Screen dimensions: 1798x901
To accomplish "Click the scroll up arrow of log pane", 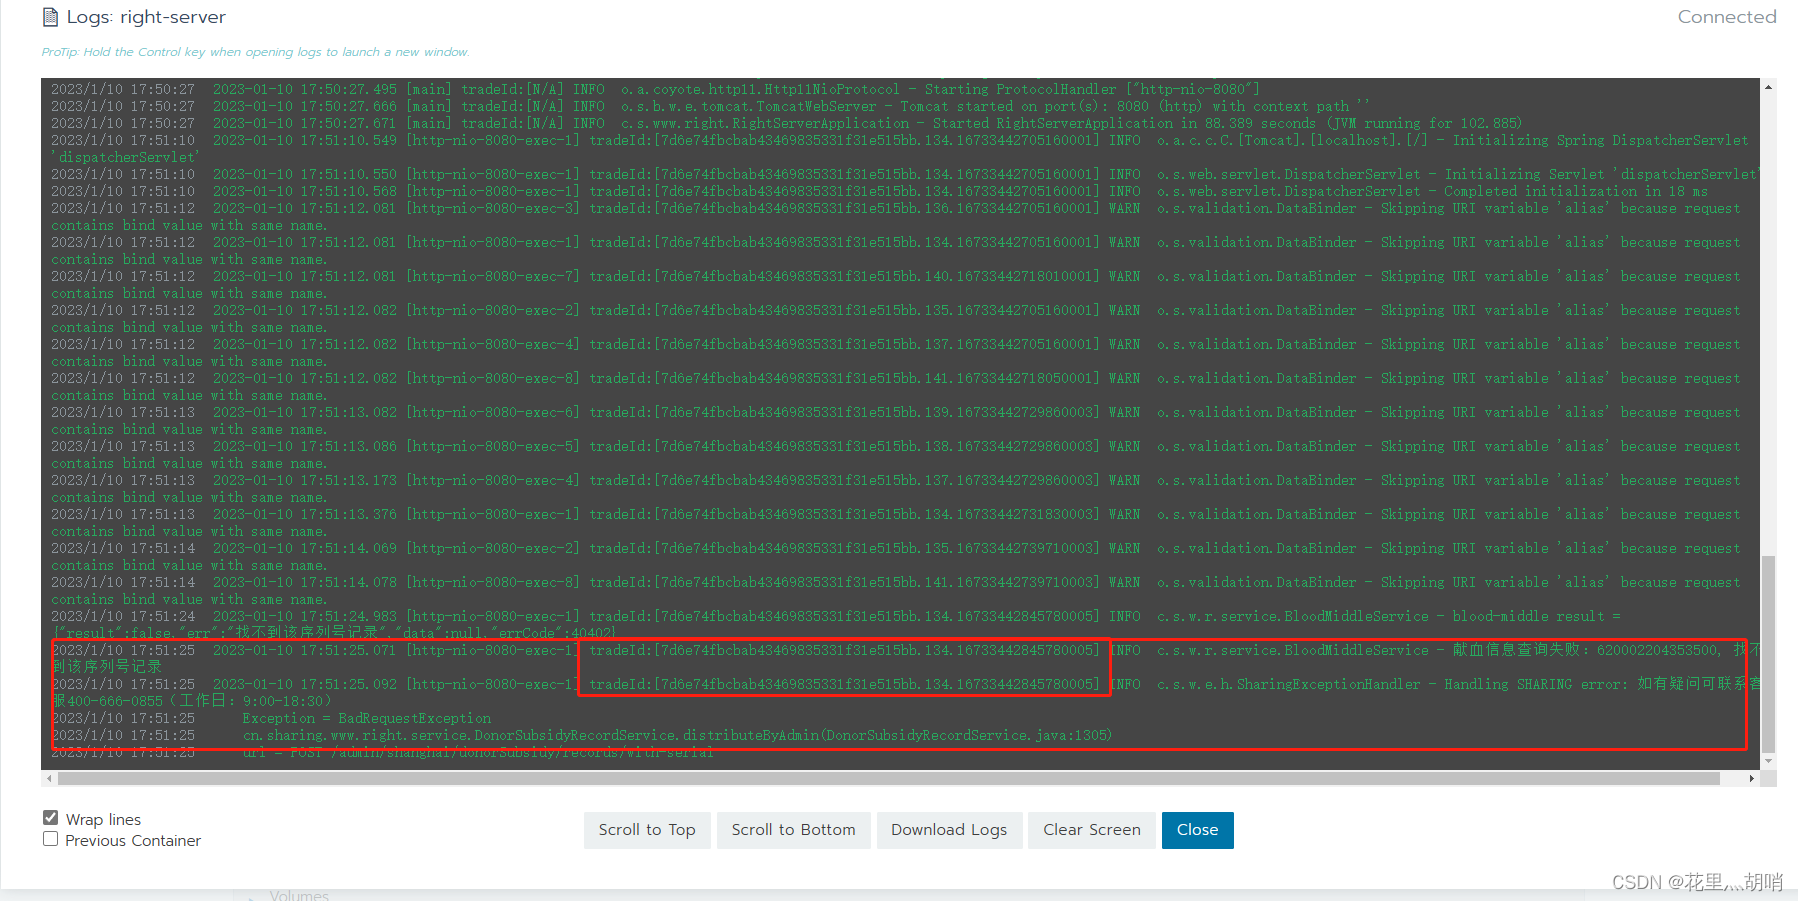I will pyautogui.click(x=1768, y=87).
